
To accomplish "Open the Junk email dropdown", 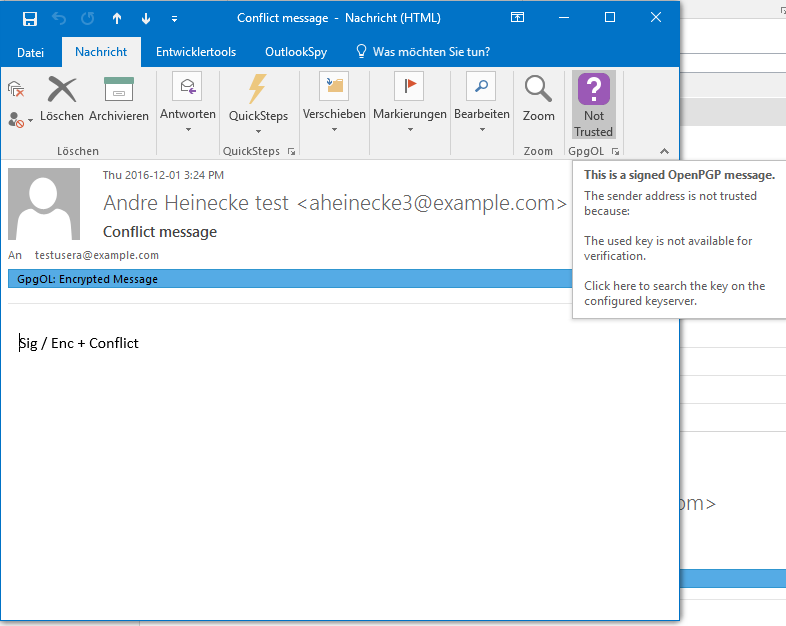I will pyautogui.click(x=20, y=119).
